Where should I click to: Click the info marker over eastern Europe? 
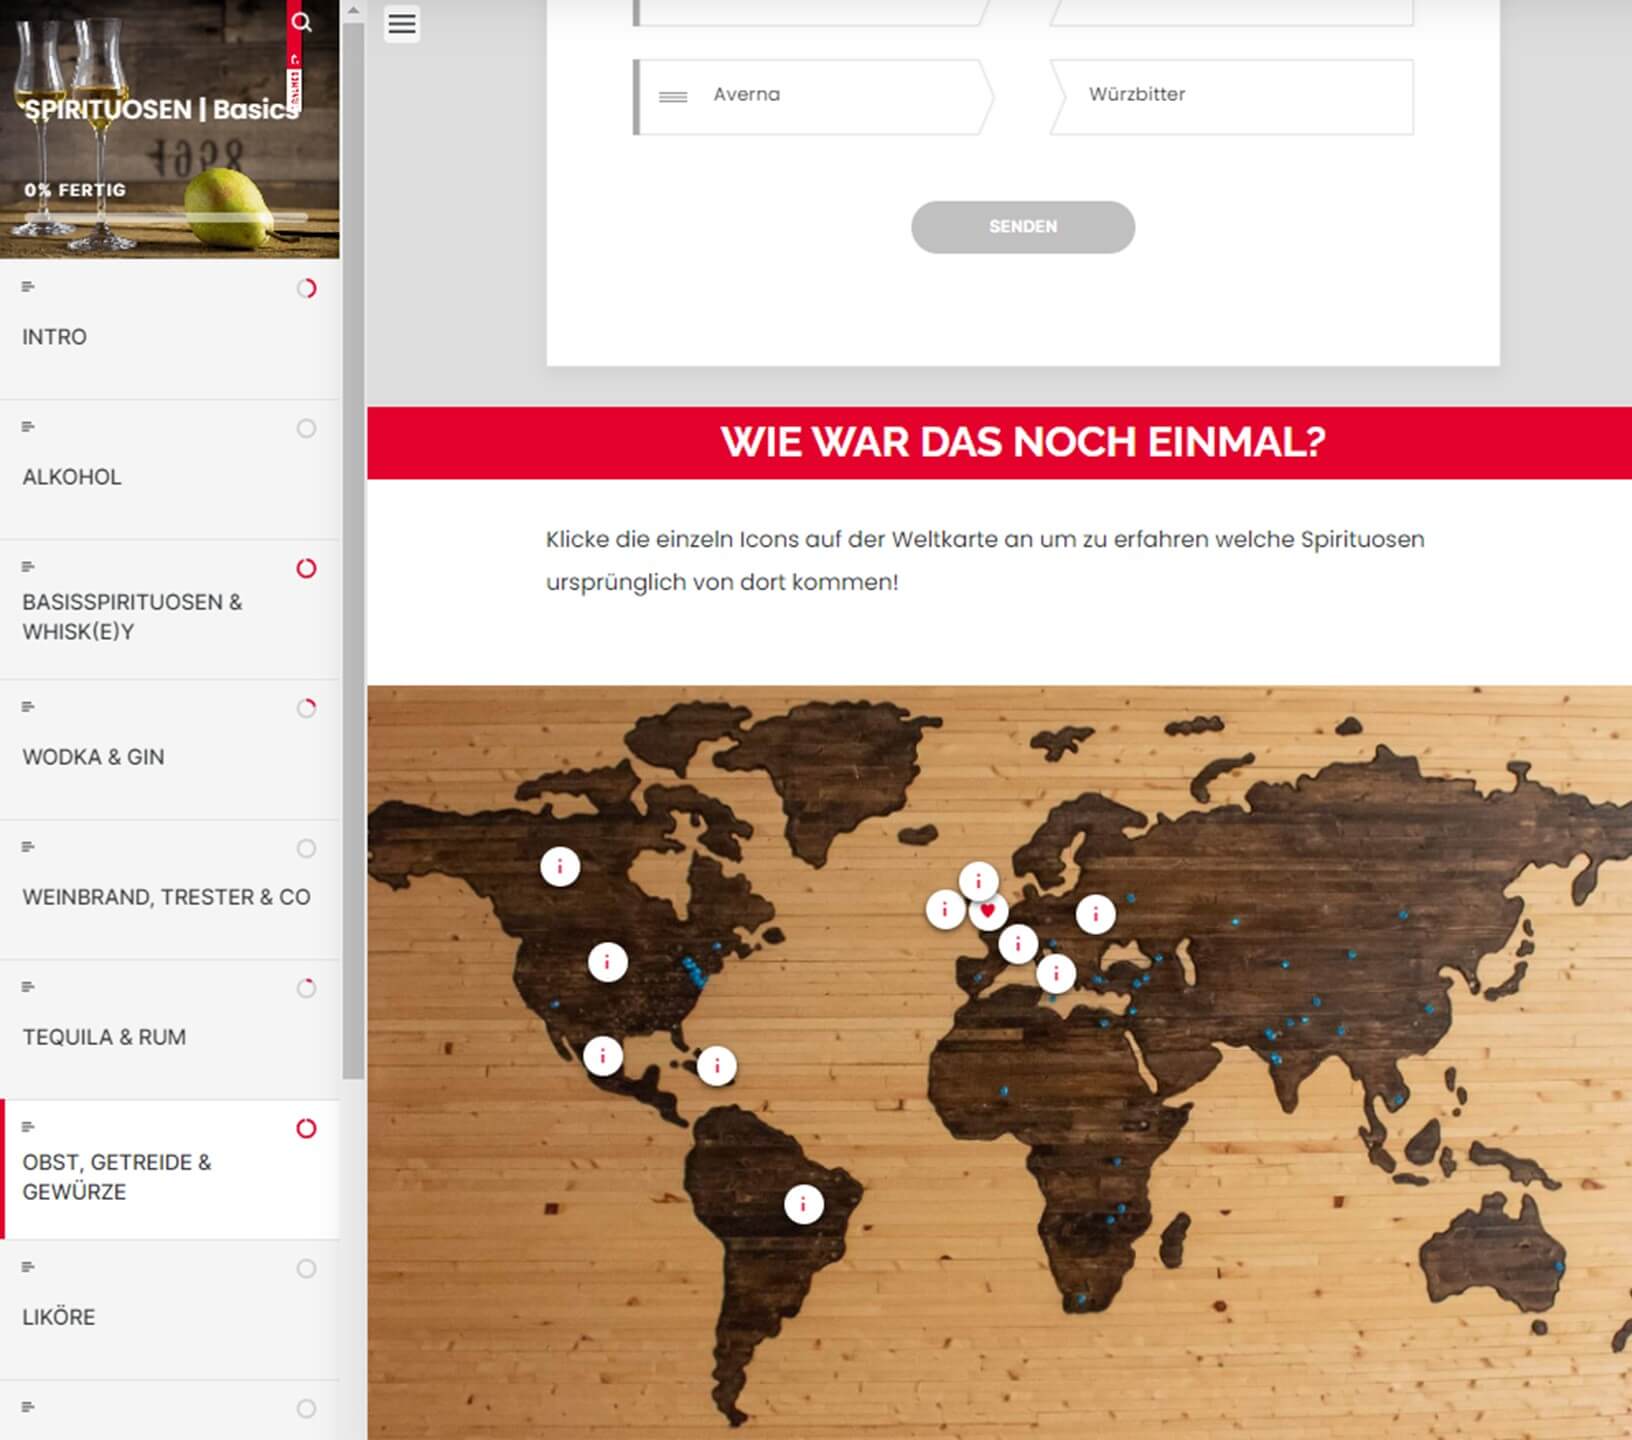pyautogui.click(x=1095, y=914)
